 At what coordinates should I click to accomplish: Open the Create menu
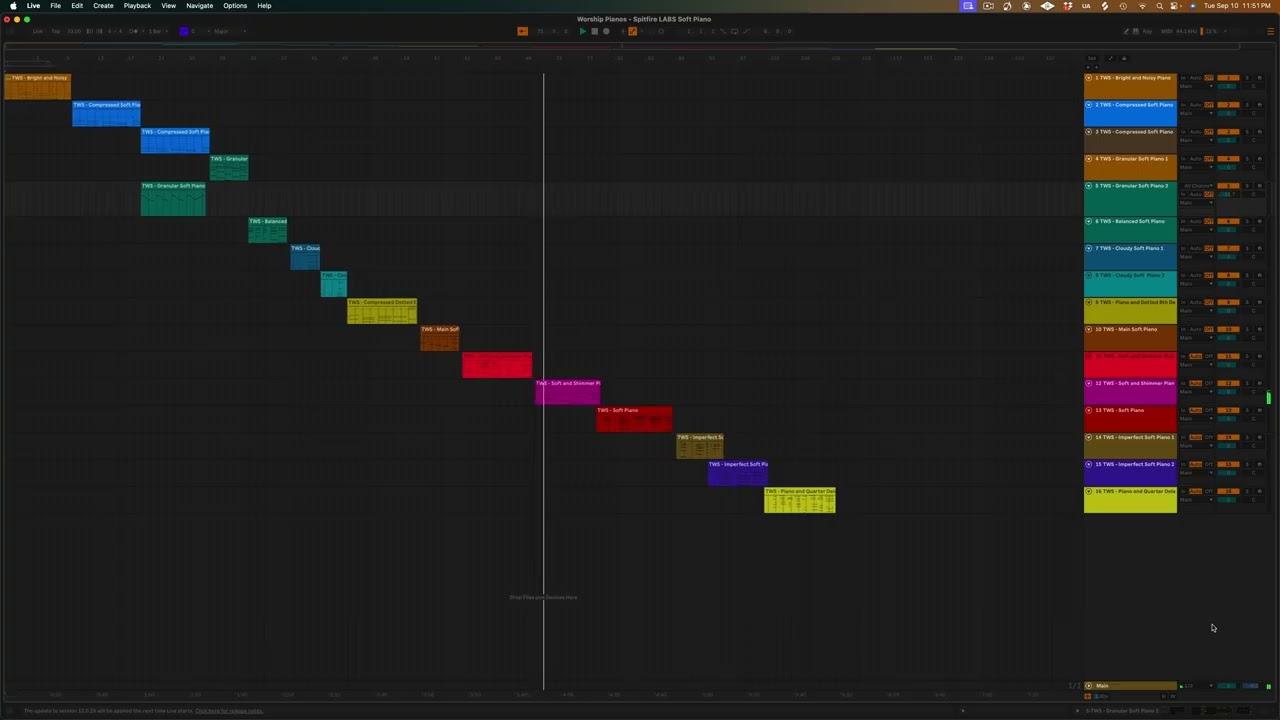(x=103, y=6)
